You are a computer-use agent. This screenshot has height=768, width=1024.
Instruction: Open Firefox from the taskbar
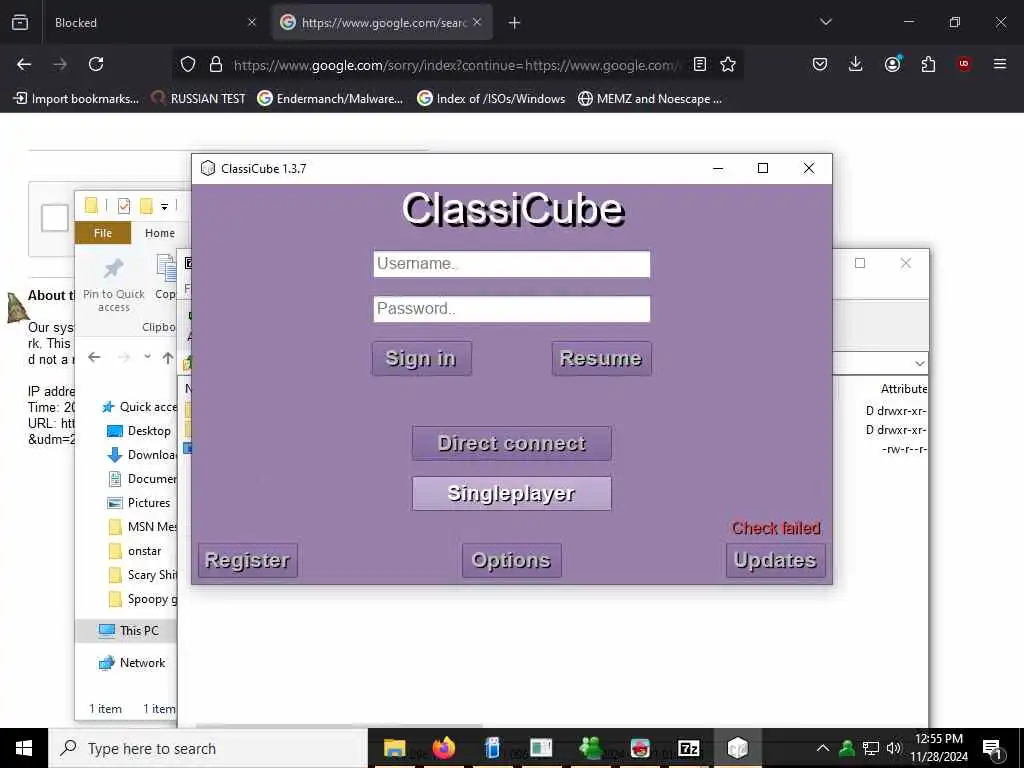pyautogui.click(x=443, y=748)
